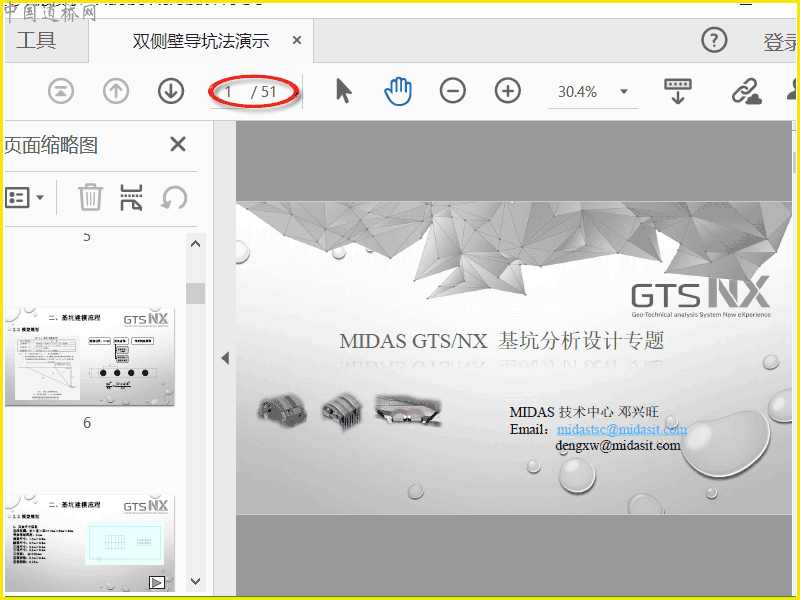The height and width of the screenshot is (600, 800).
Task: Click the 登录 sign-in button
Action: coord(780,42)
